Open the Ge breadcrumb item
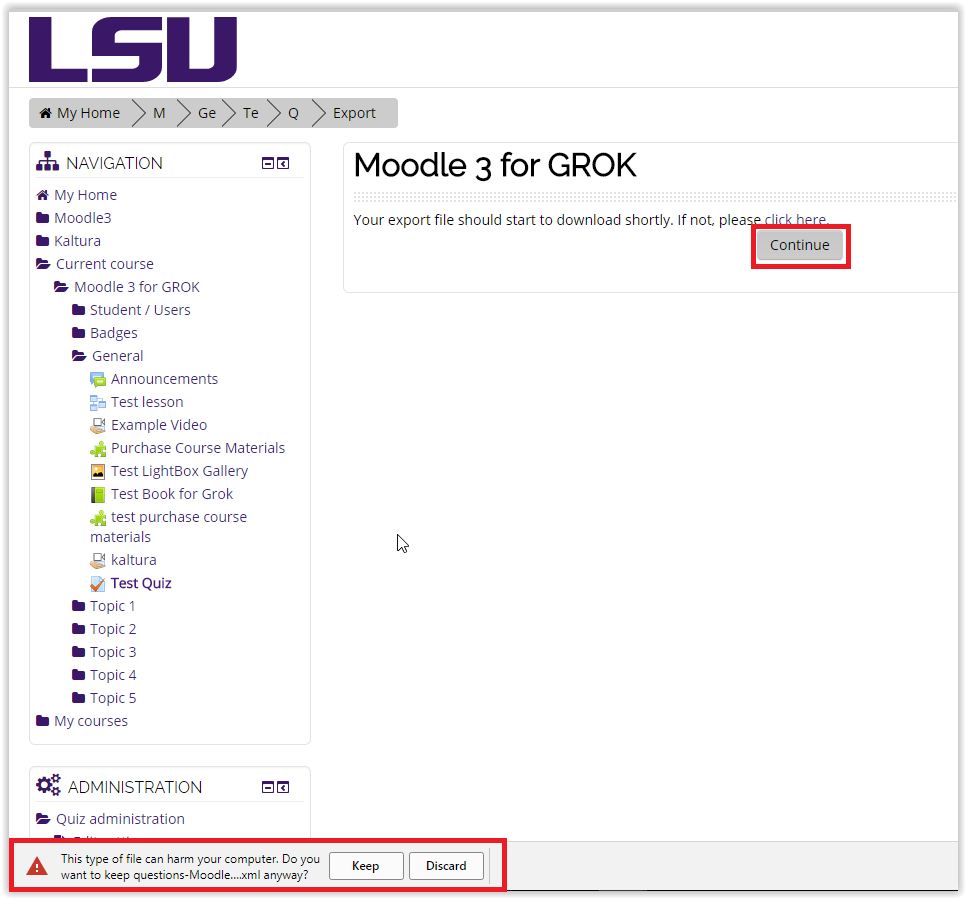The width and height of the screenshot is (966, 899). tap(207, 113)
